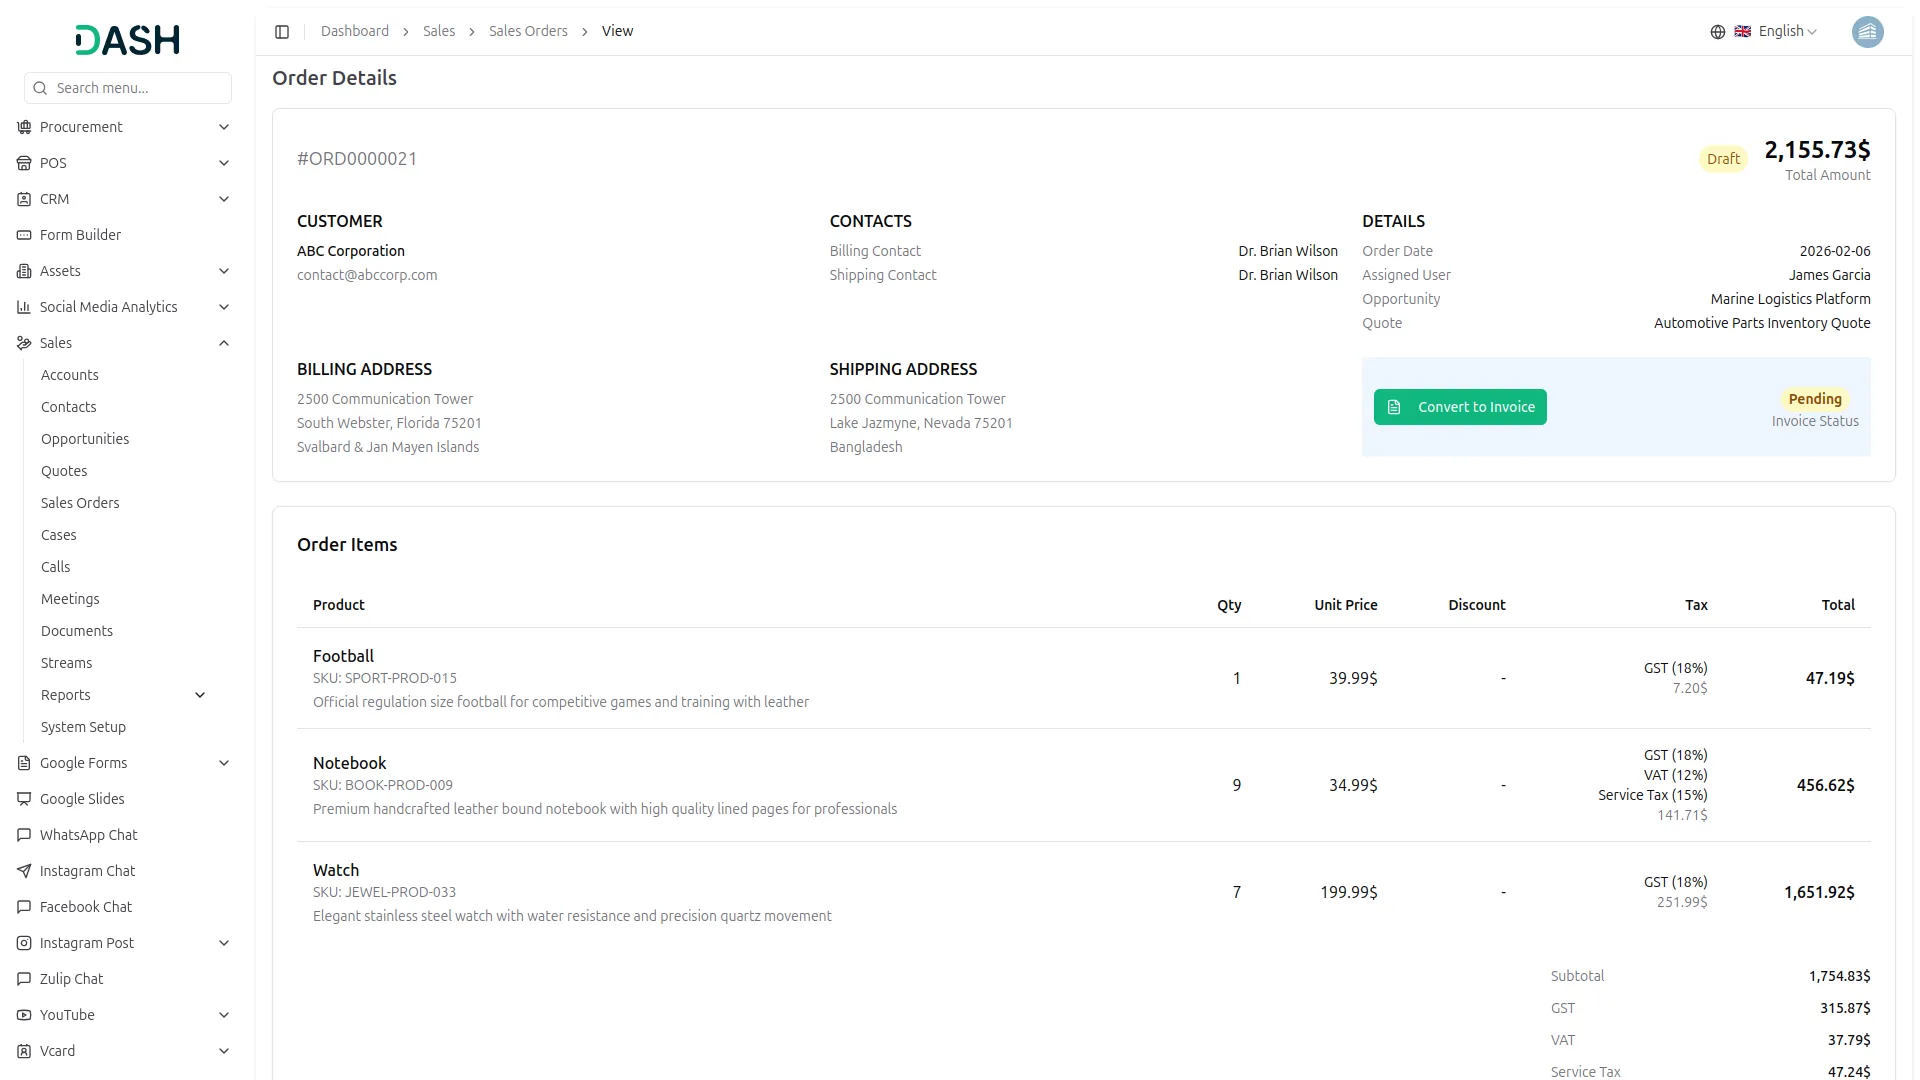Collapse the Sales section chevron

pyautogui.click(x=224, y=343)
